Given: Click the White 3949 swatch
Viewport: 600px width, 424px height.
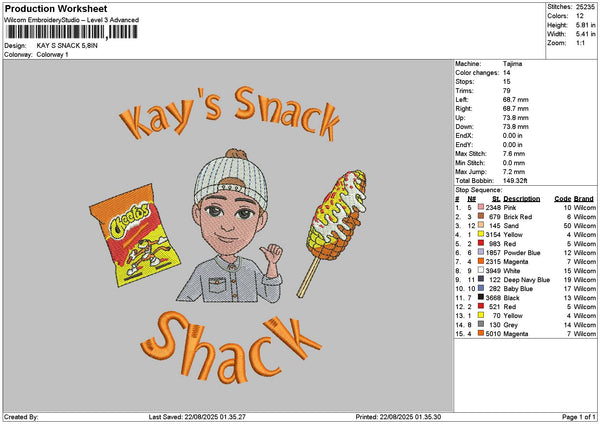Looking at the screenshot, I should (481, 271).
